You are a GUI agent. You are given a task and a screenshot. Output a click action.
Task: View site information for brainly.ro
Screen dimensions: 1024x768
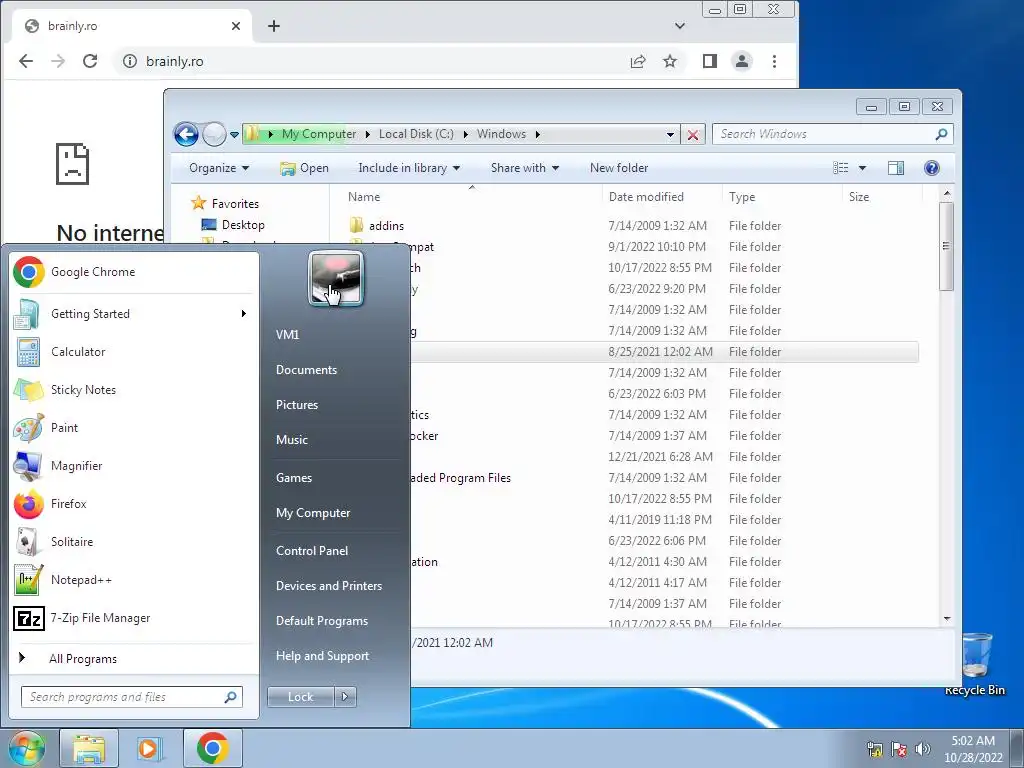point(130,61)
